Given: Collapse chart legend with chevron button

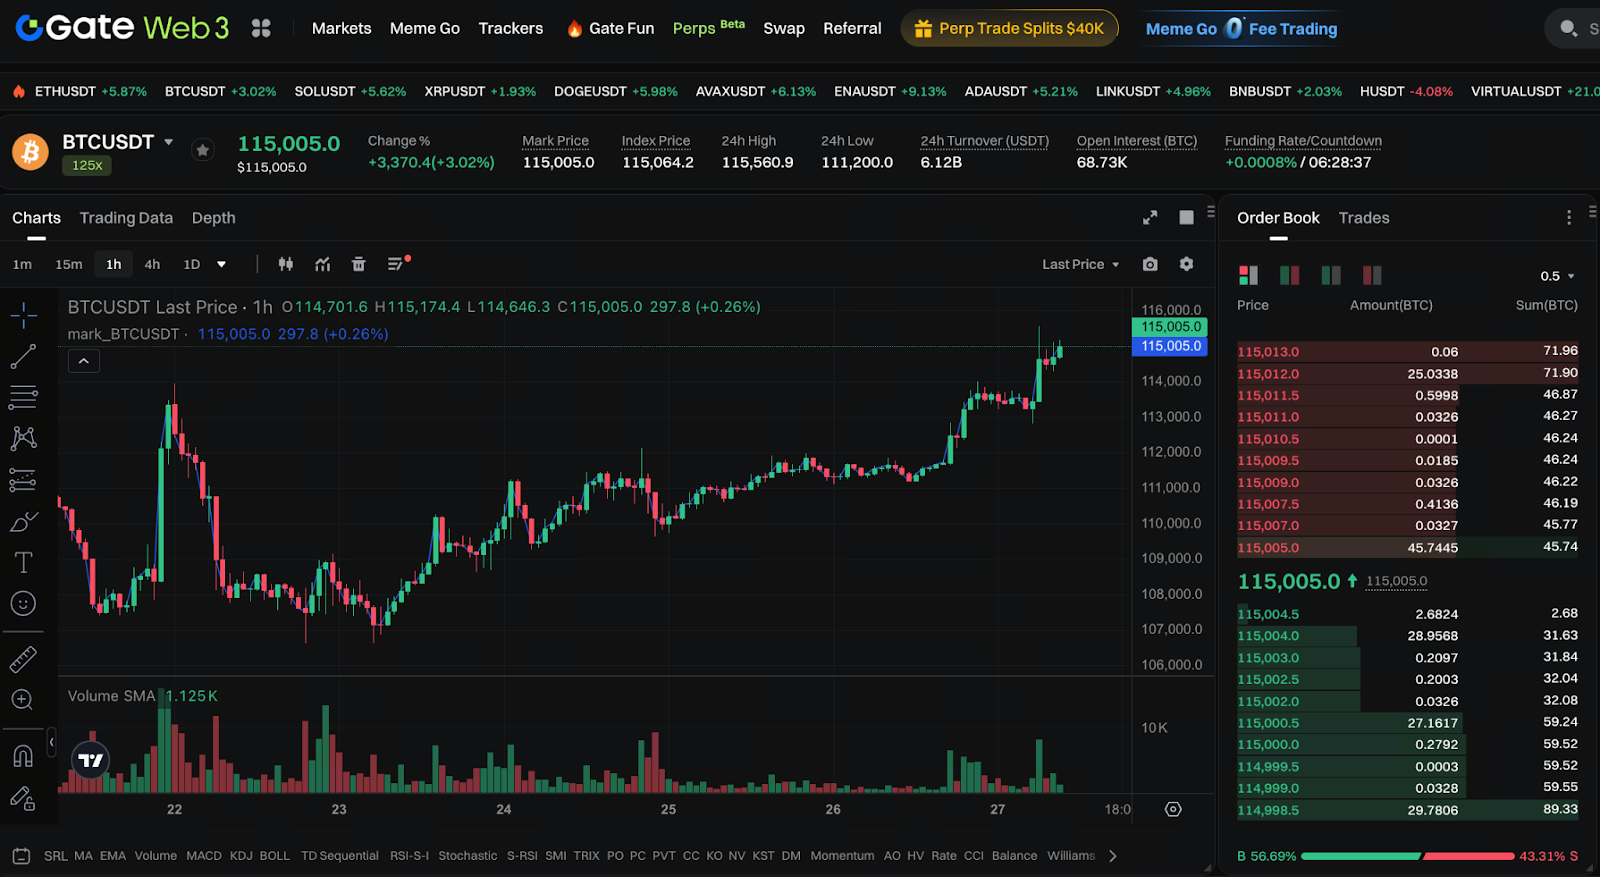Looking at the screenshot, I should coord(84,361).
